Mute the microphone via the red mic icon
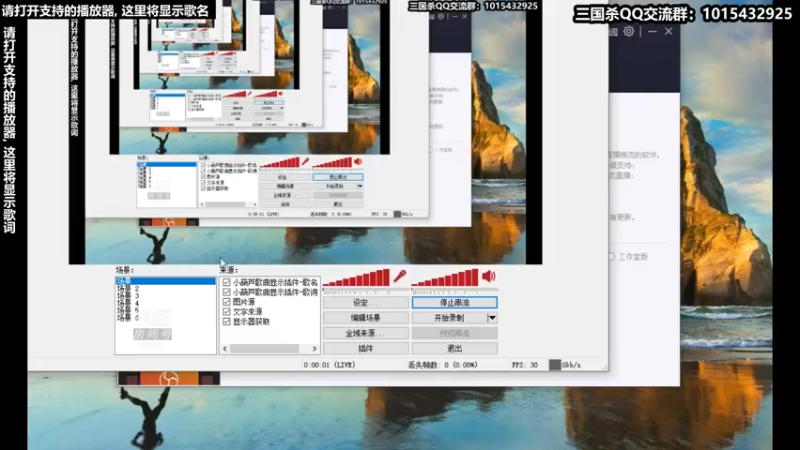 point(399,277)
